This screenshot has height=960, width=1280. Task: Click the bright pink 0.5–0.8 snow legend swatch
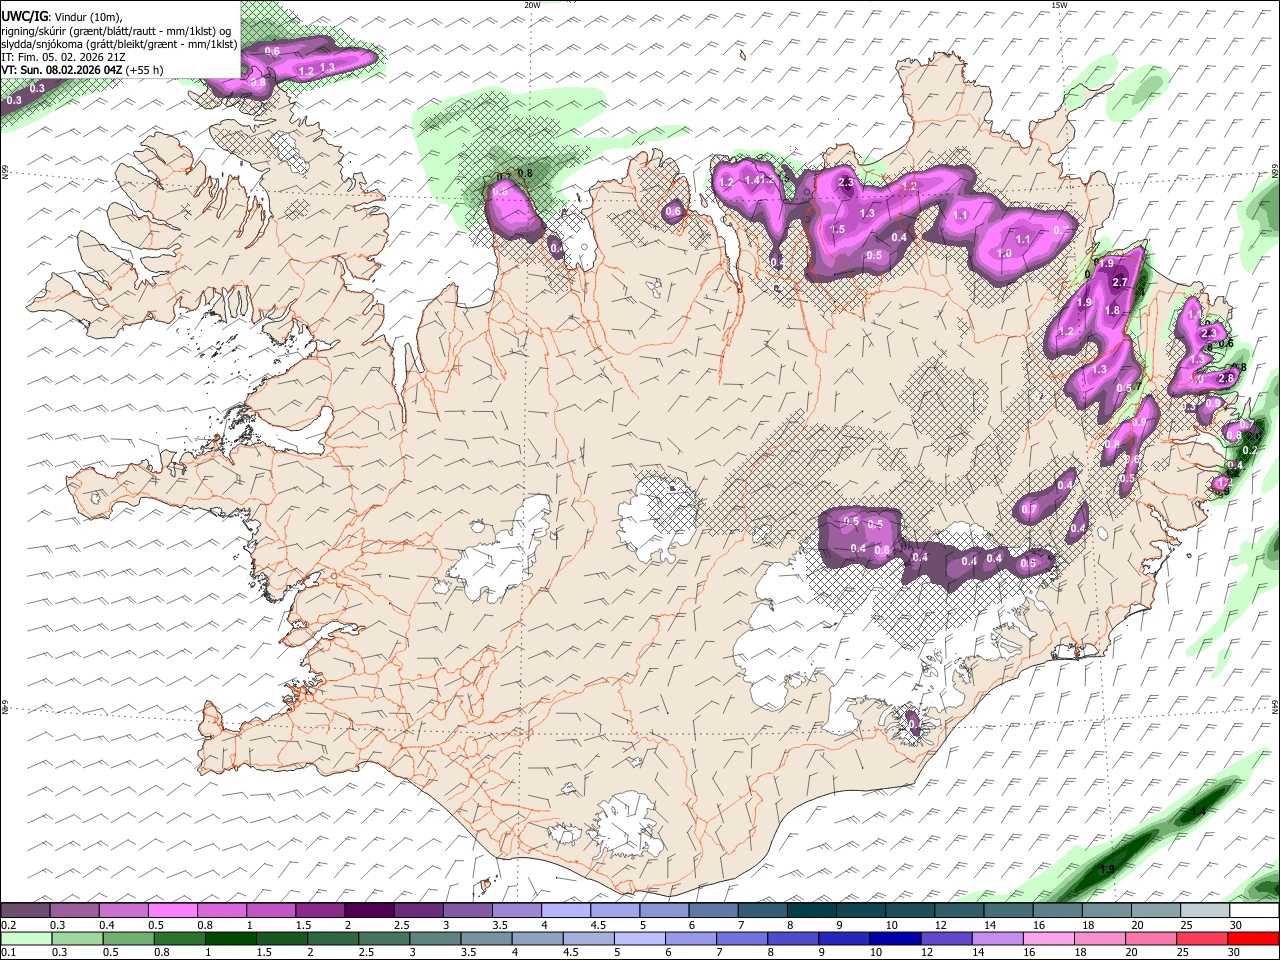tap(172, 911)
